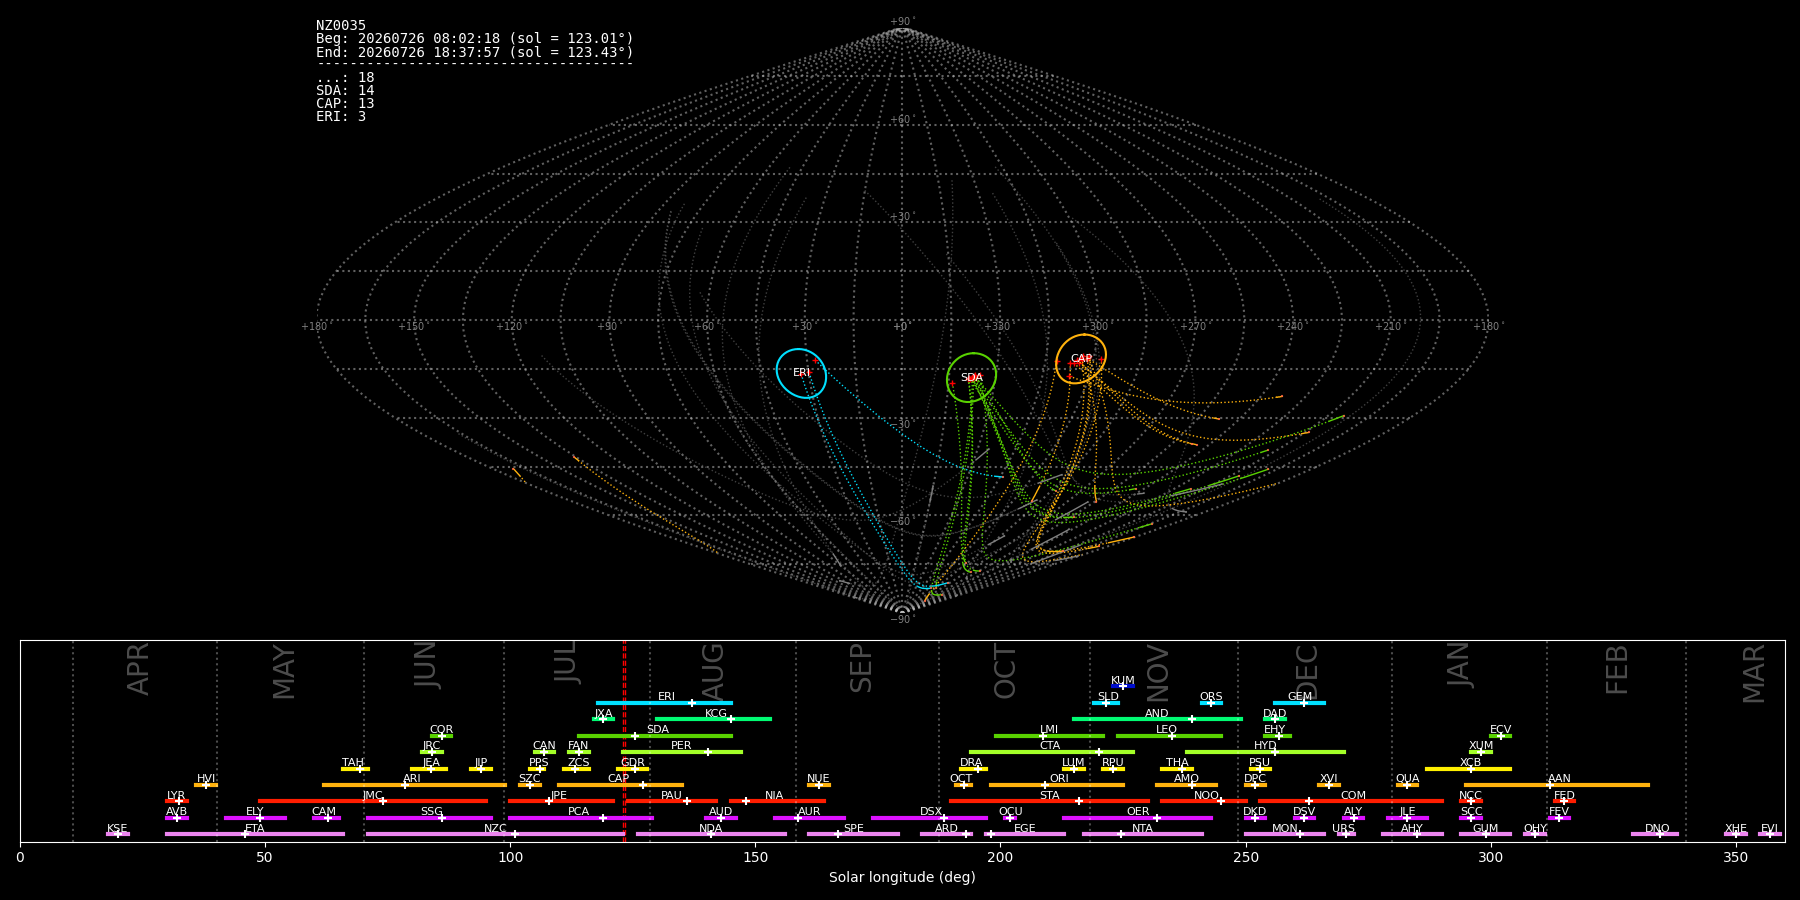Click the HYD shower label in the timeline
The width and height of the screenshot is (1800, 900).
[x=1265, y=746]
